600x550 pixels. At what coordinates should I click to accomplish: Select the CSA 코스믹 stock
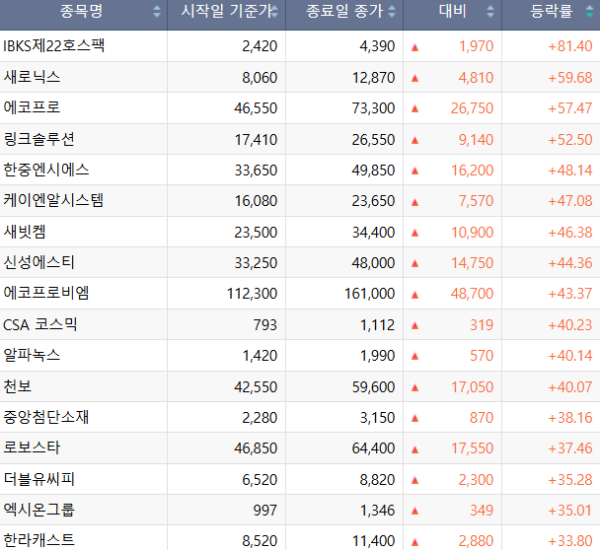(x=39, y=325)
